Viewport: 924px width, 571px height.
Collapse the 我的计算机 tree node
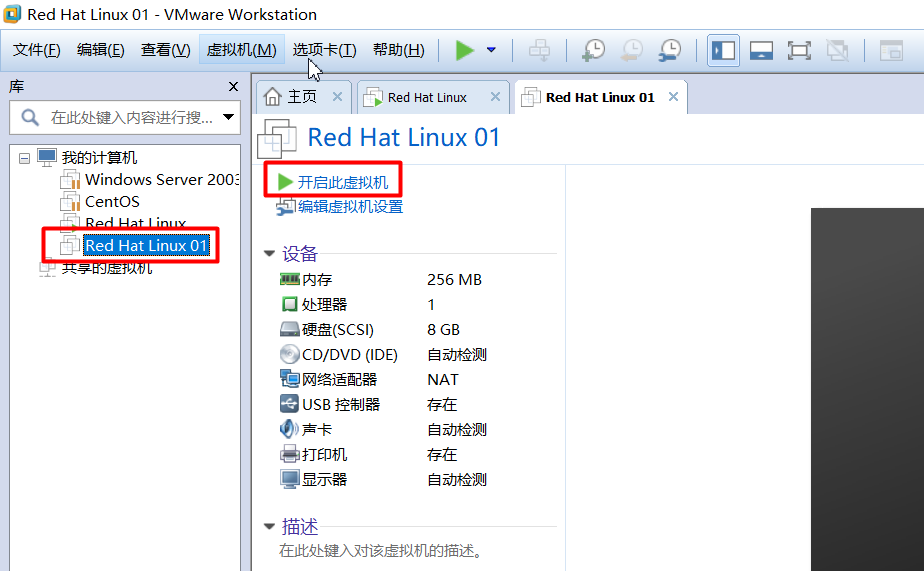pos(24,158)
